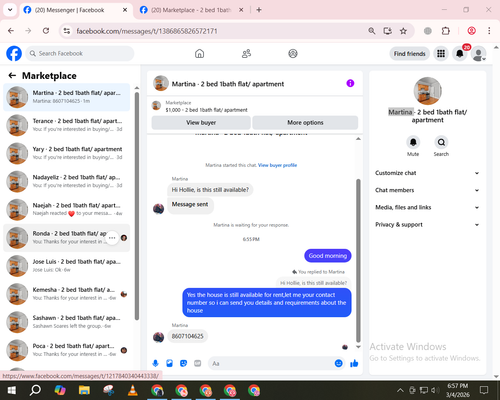The image size is (500, 400).
Task: Click the voice clip microphone icon
Action: point(155,363)
